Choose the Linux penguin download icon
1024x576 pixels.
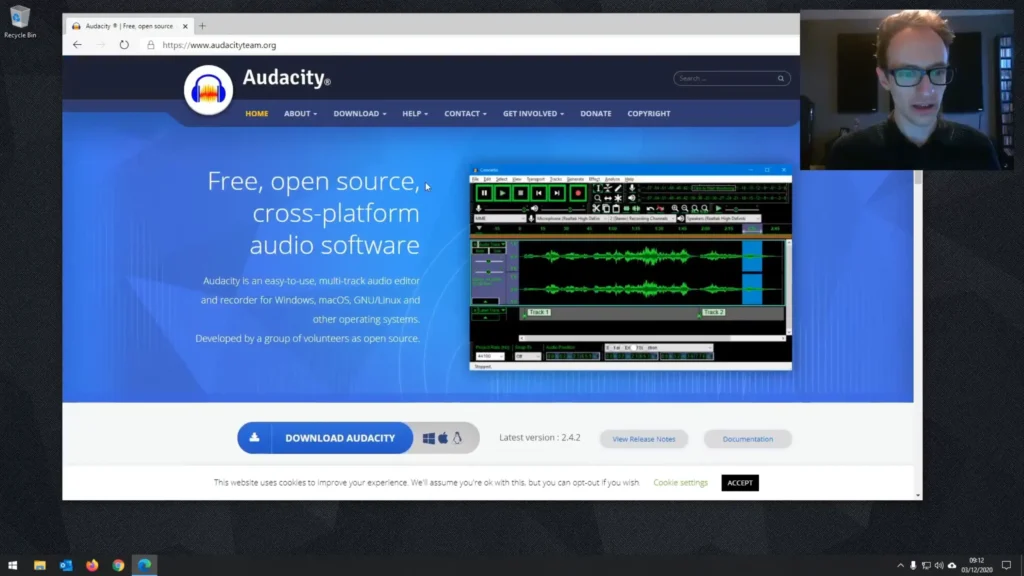[457, 438]
